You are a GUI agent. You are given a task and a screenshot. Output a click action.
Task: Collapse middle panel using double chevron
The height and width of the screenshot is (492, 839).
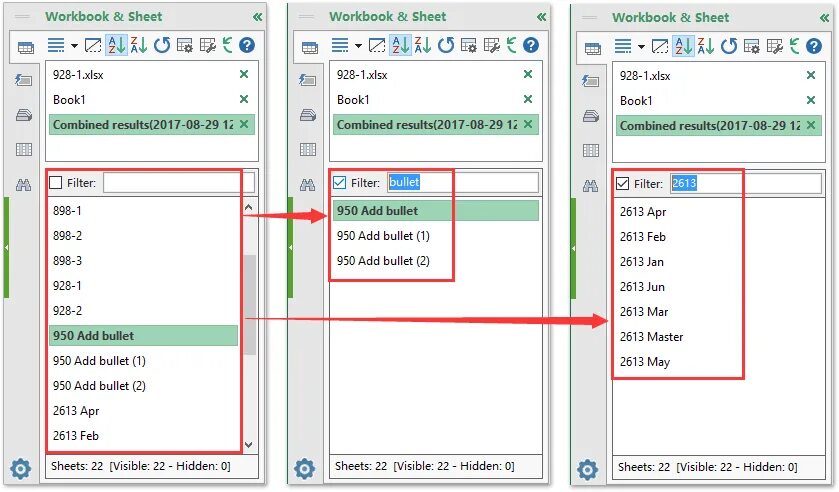pyautogui.click(x=541, y=17)
